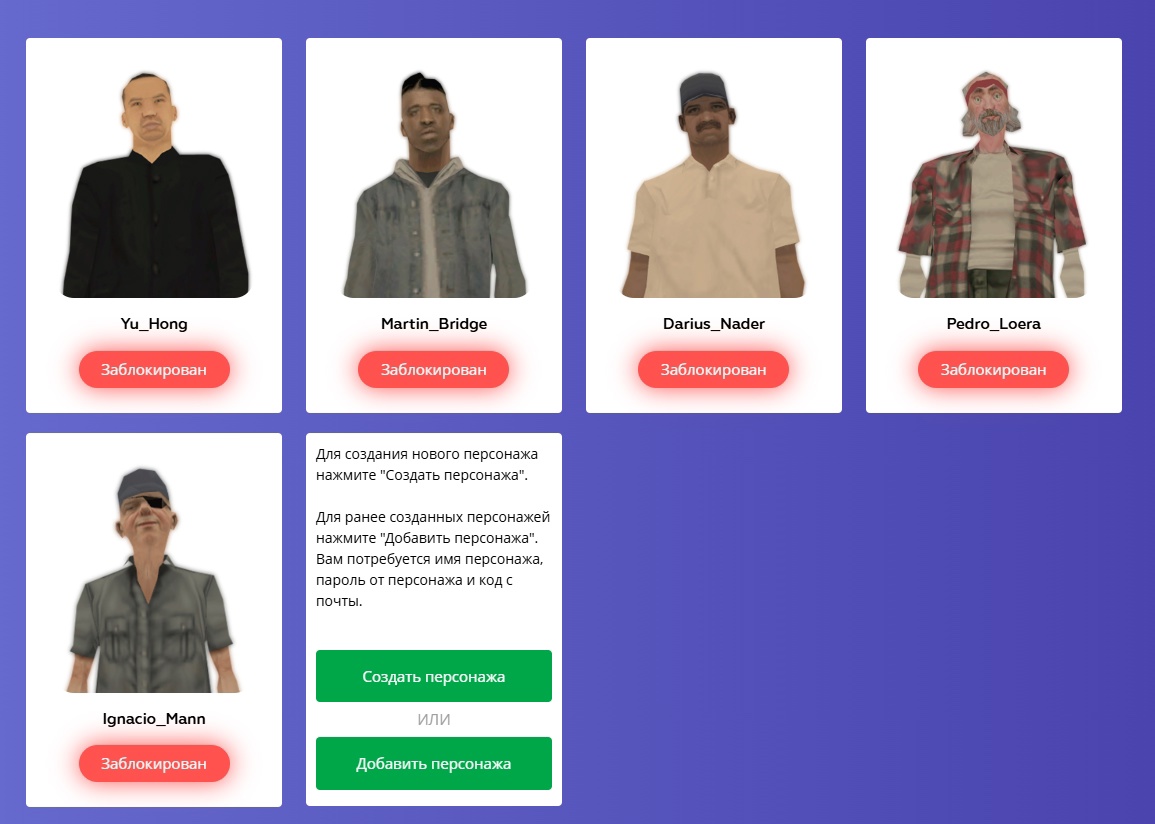The height and width of the screenshot is (824, 1155).
Task: Click 'Заблокирован' button under Ignacio_Mann
Action: coord(154,764)
